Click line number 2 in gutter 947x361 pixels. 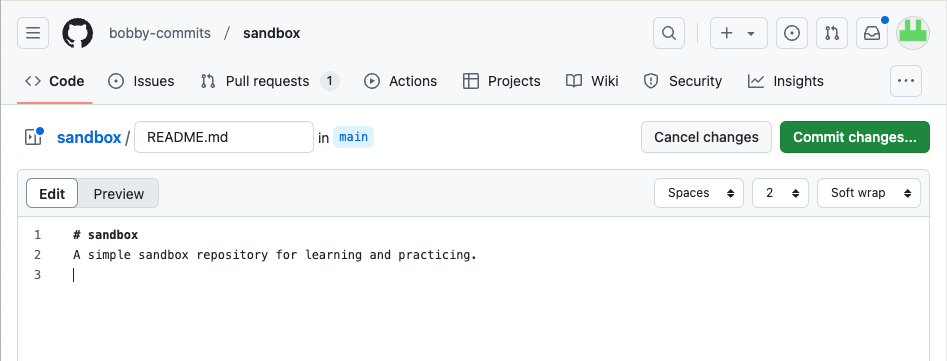coord(37,255)
